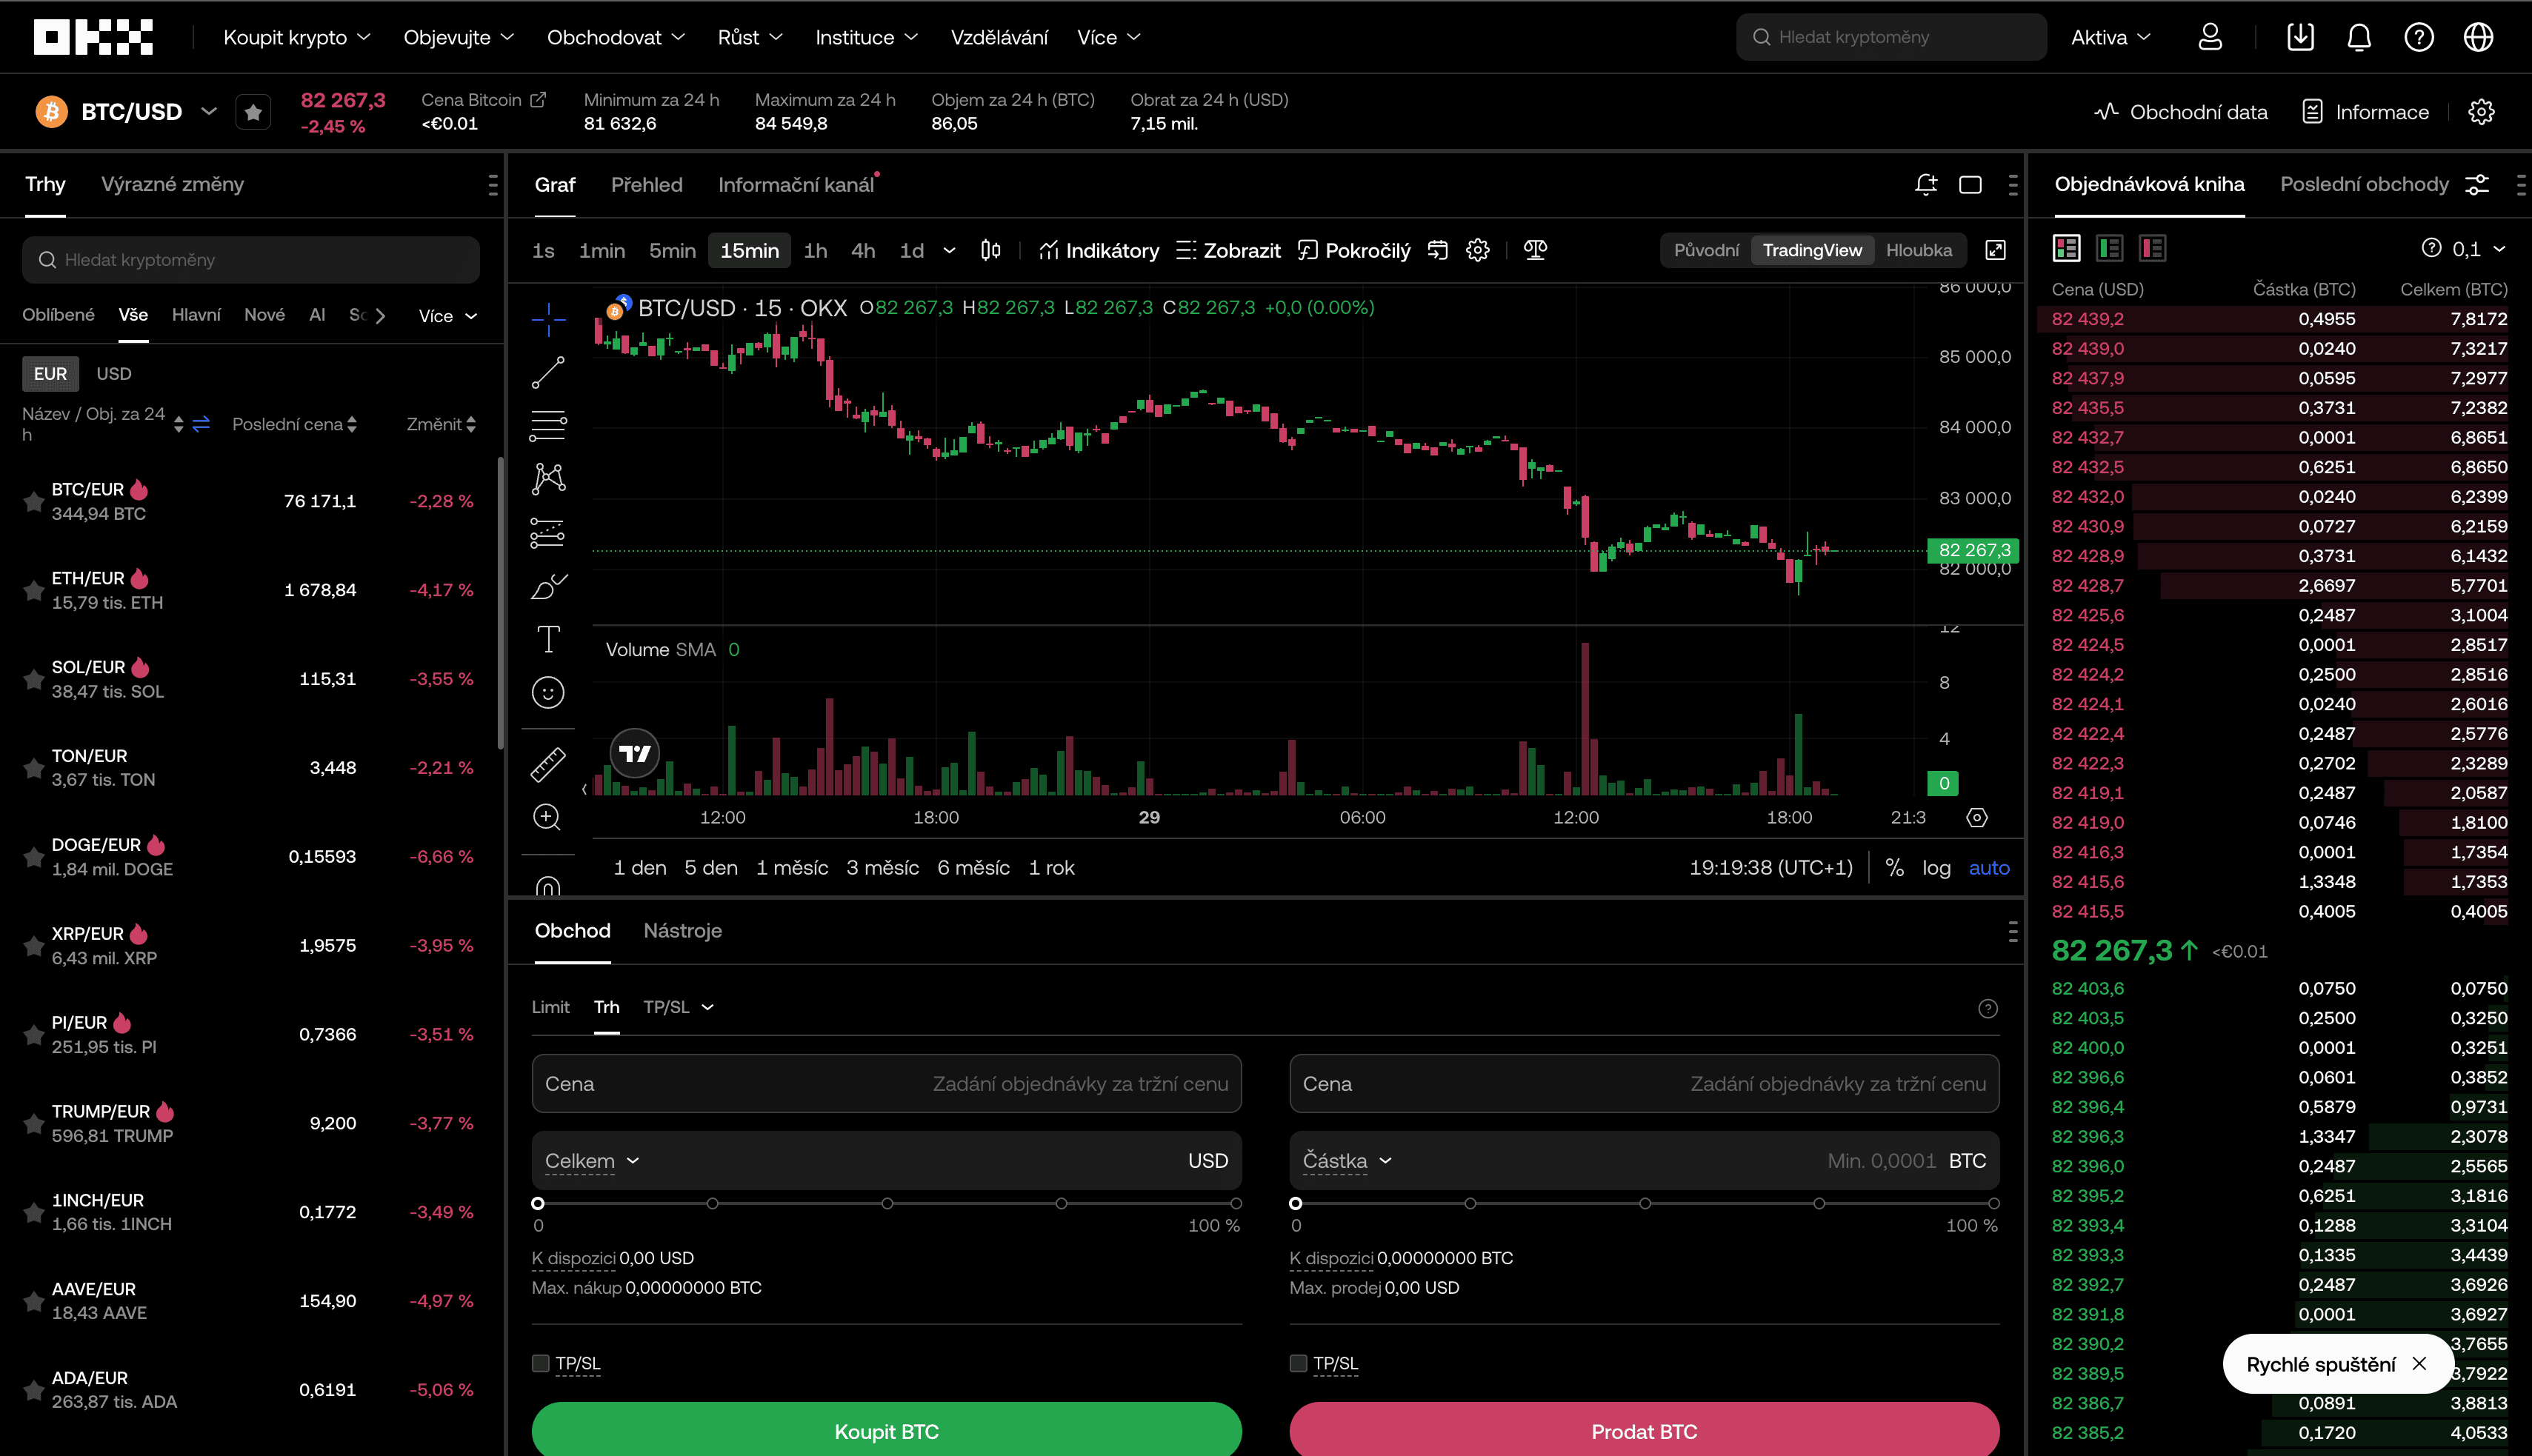
Task: Expand chart to fullscreen
Action: coord(1995,250)
